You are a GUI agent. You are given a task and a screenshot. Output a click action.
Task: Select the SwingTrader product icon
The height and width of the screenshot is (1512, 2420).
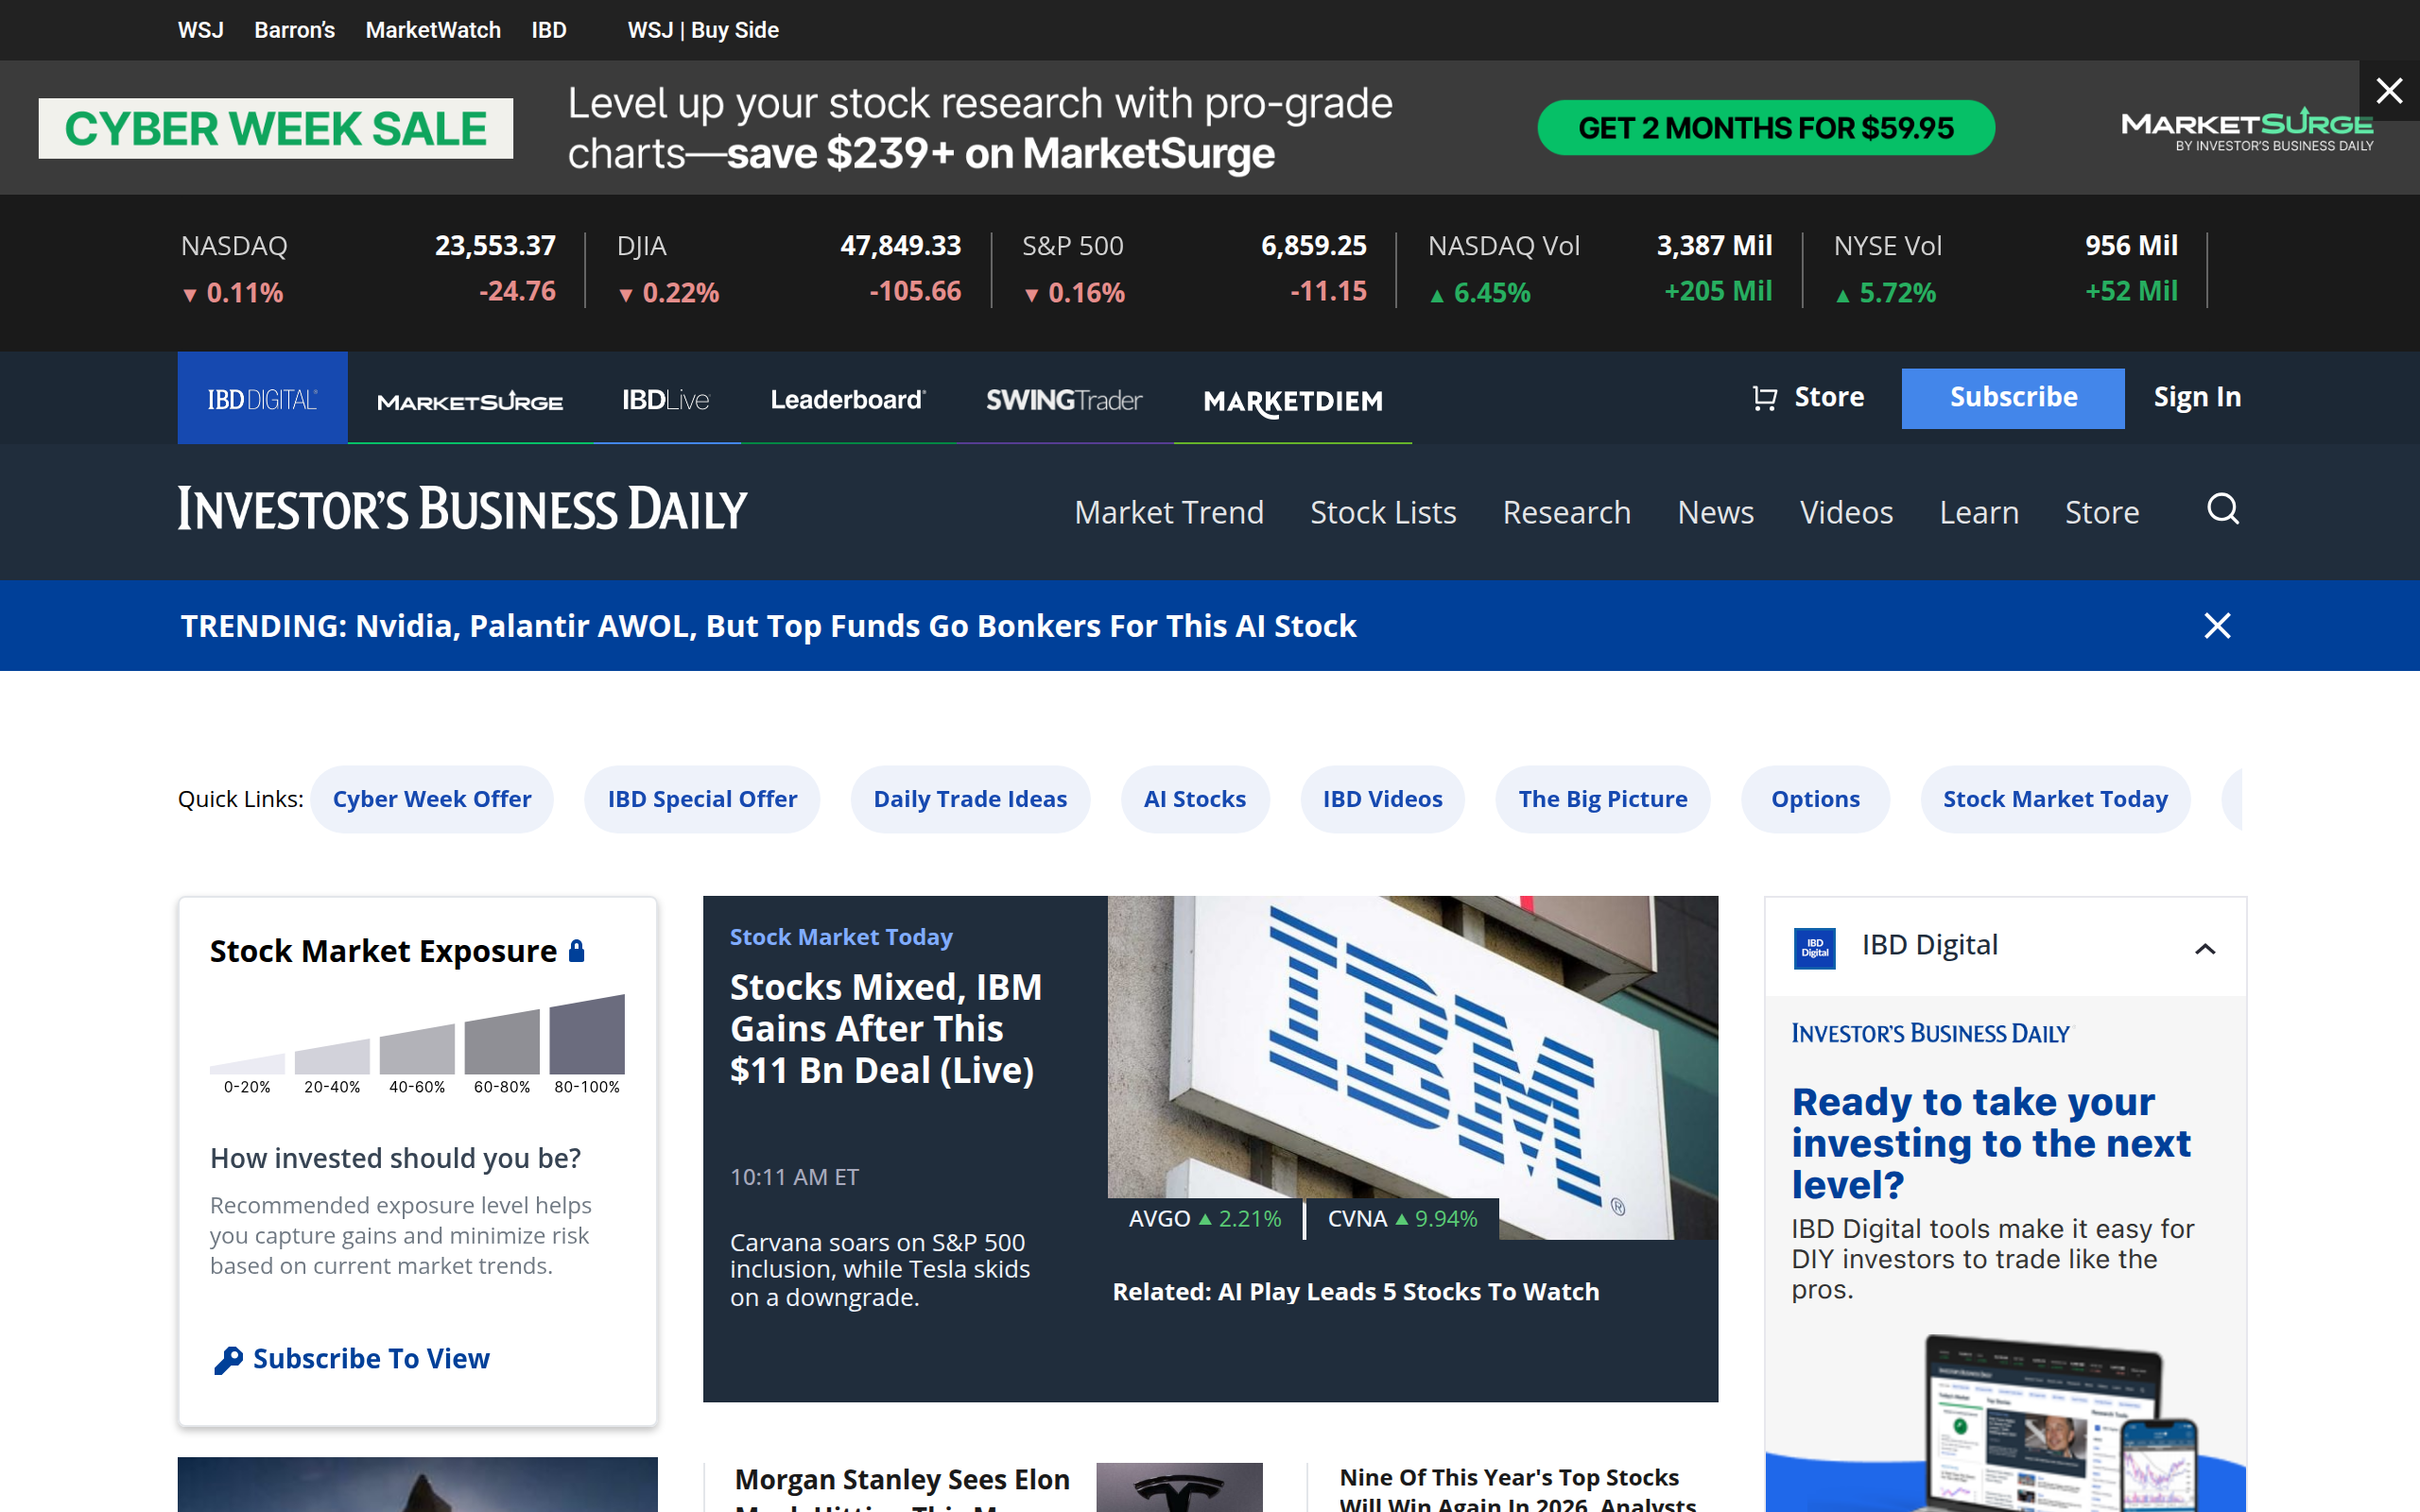click(x=1063, y=399)
